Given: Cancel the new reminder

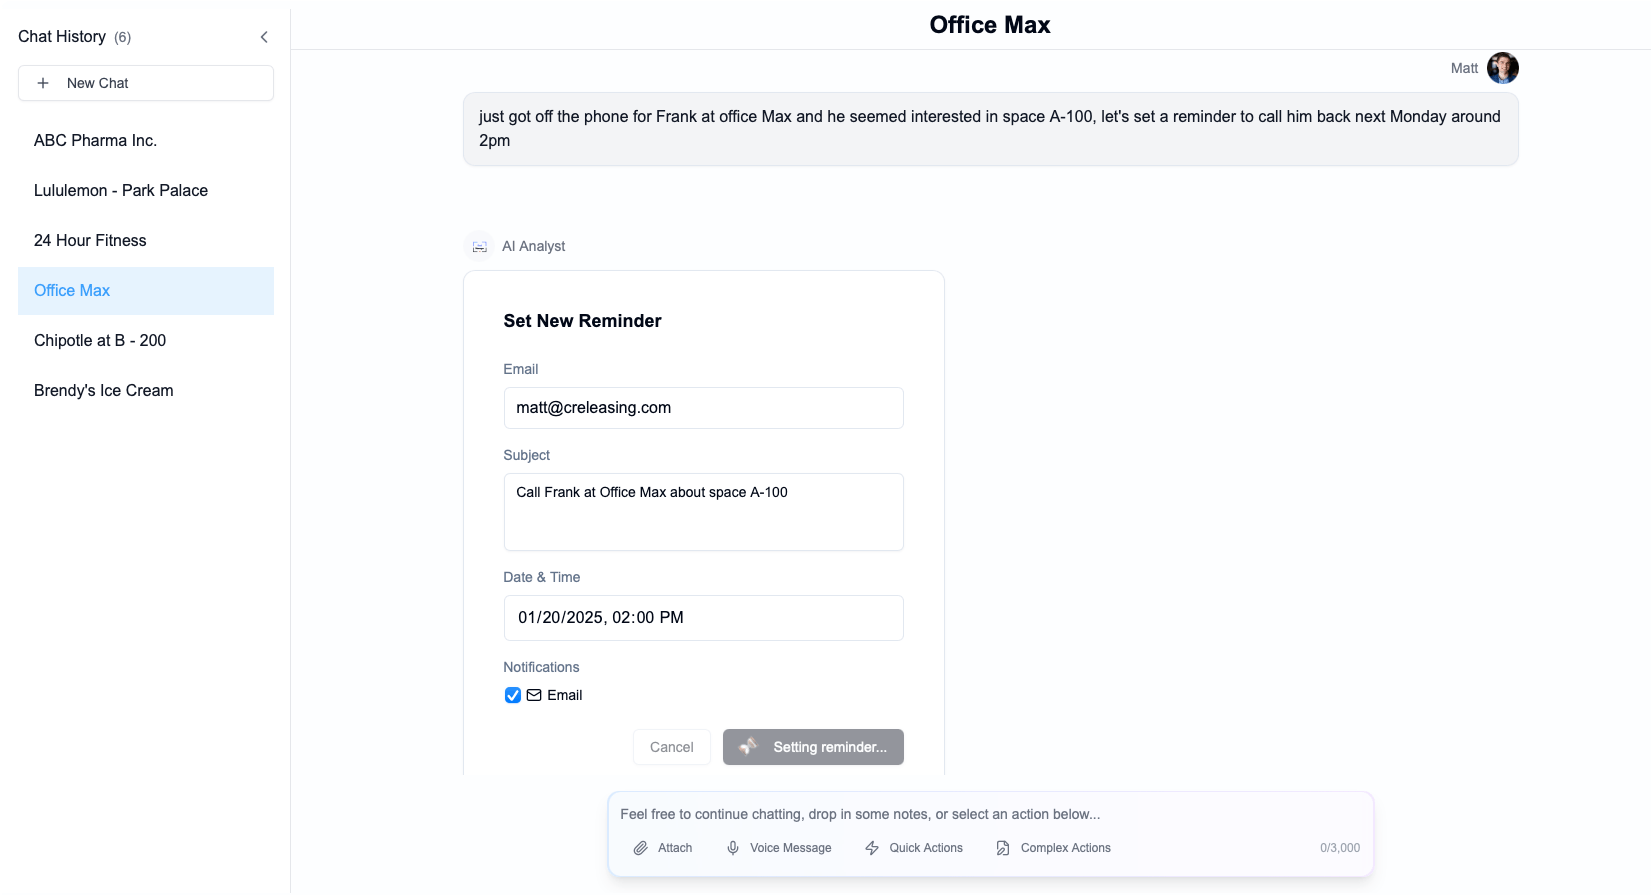Looking at the screenshot, I should point(672,747).
